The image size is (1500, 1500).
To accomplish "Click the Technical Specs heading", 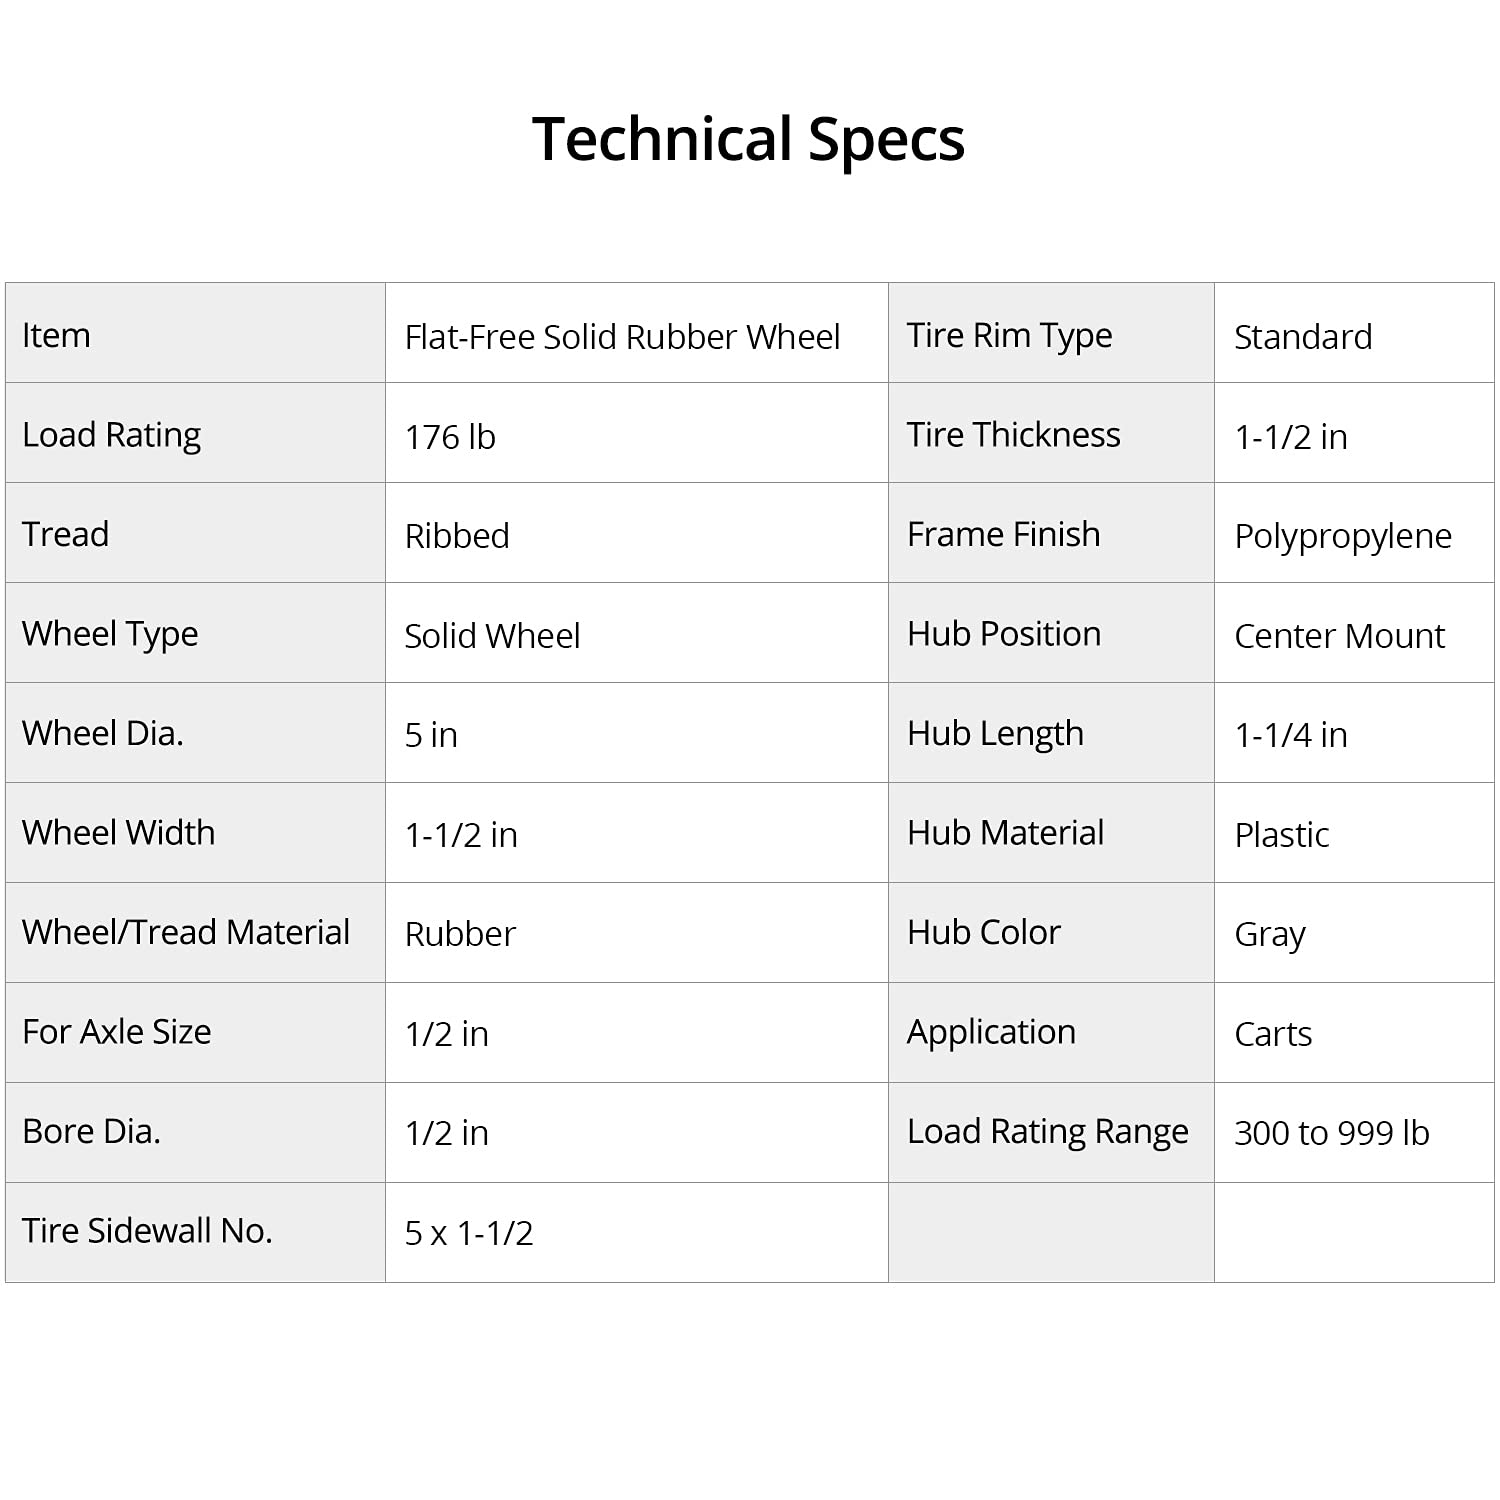I will (x=748, y=138).
